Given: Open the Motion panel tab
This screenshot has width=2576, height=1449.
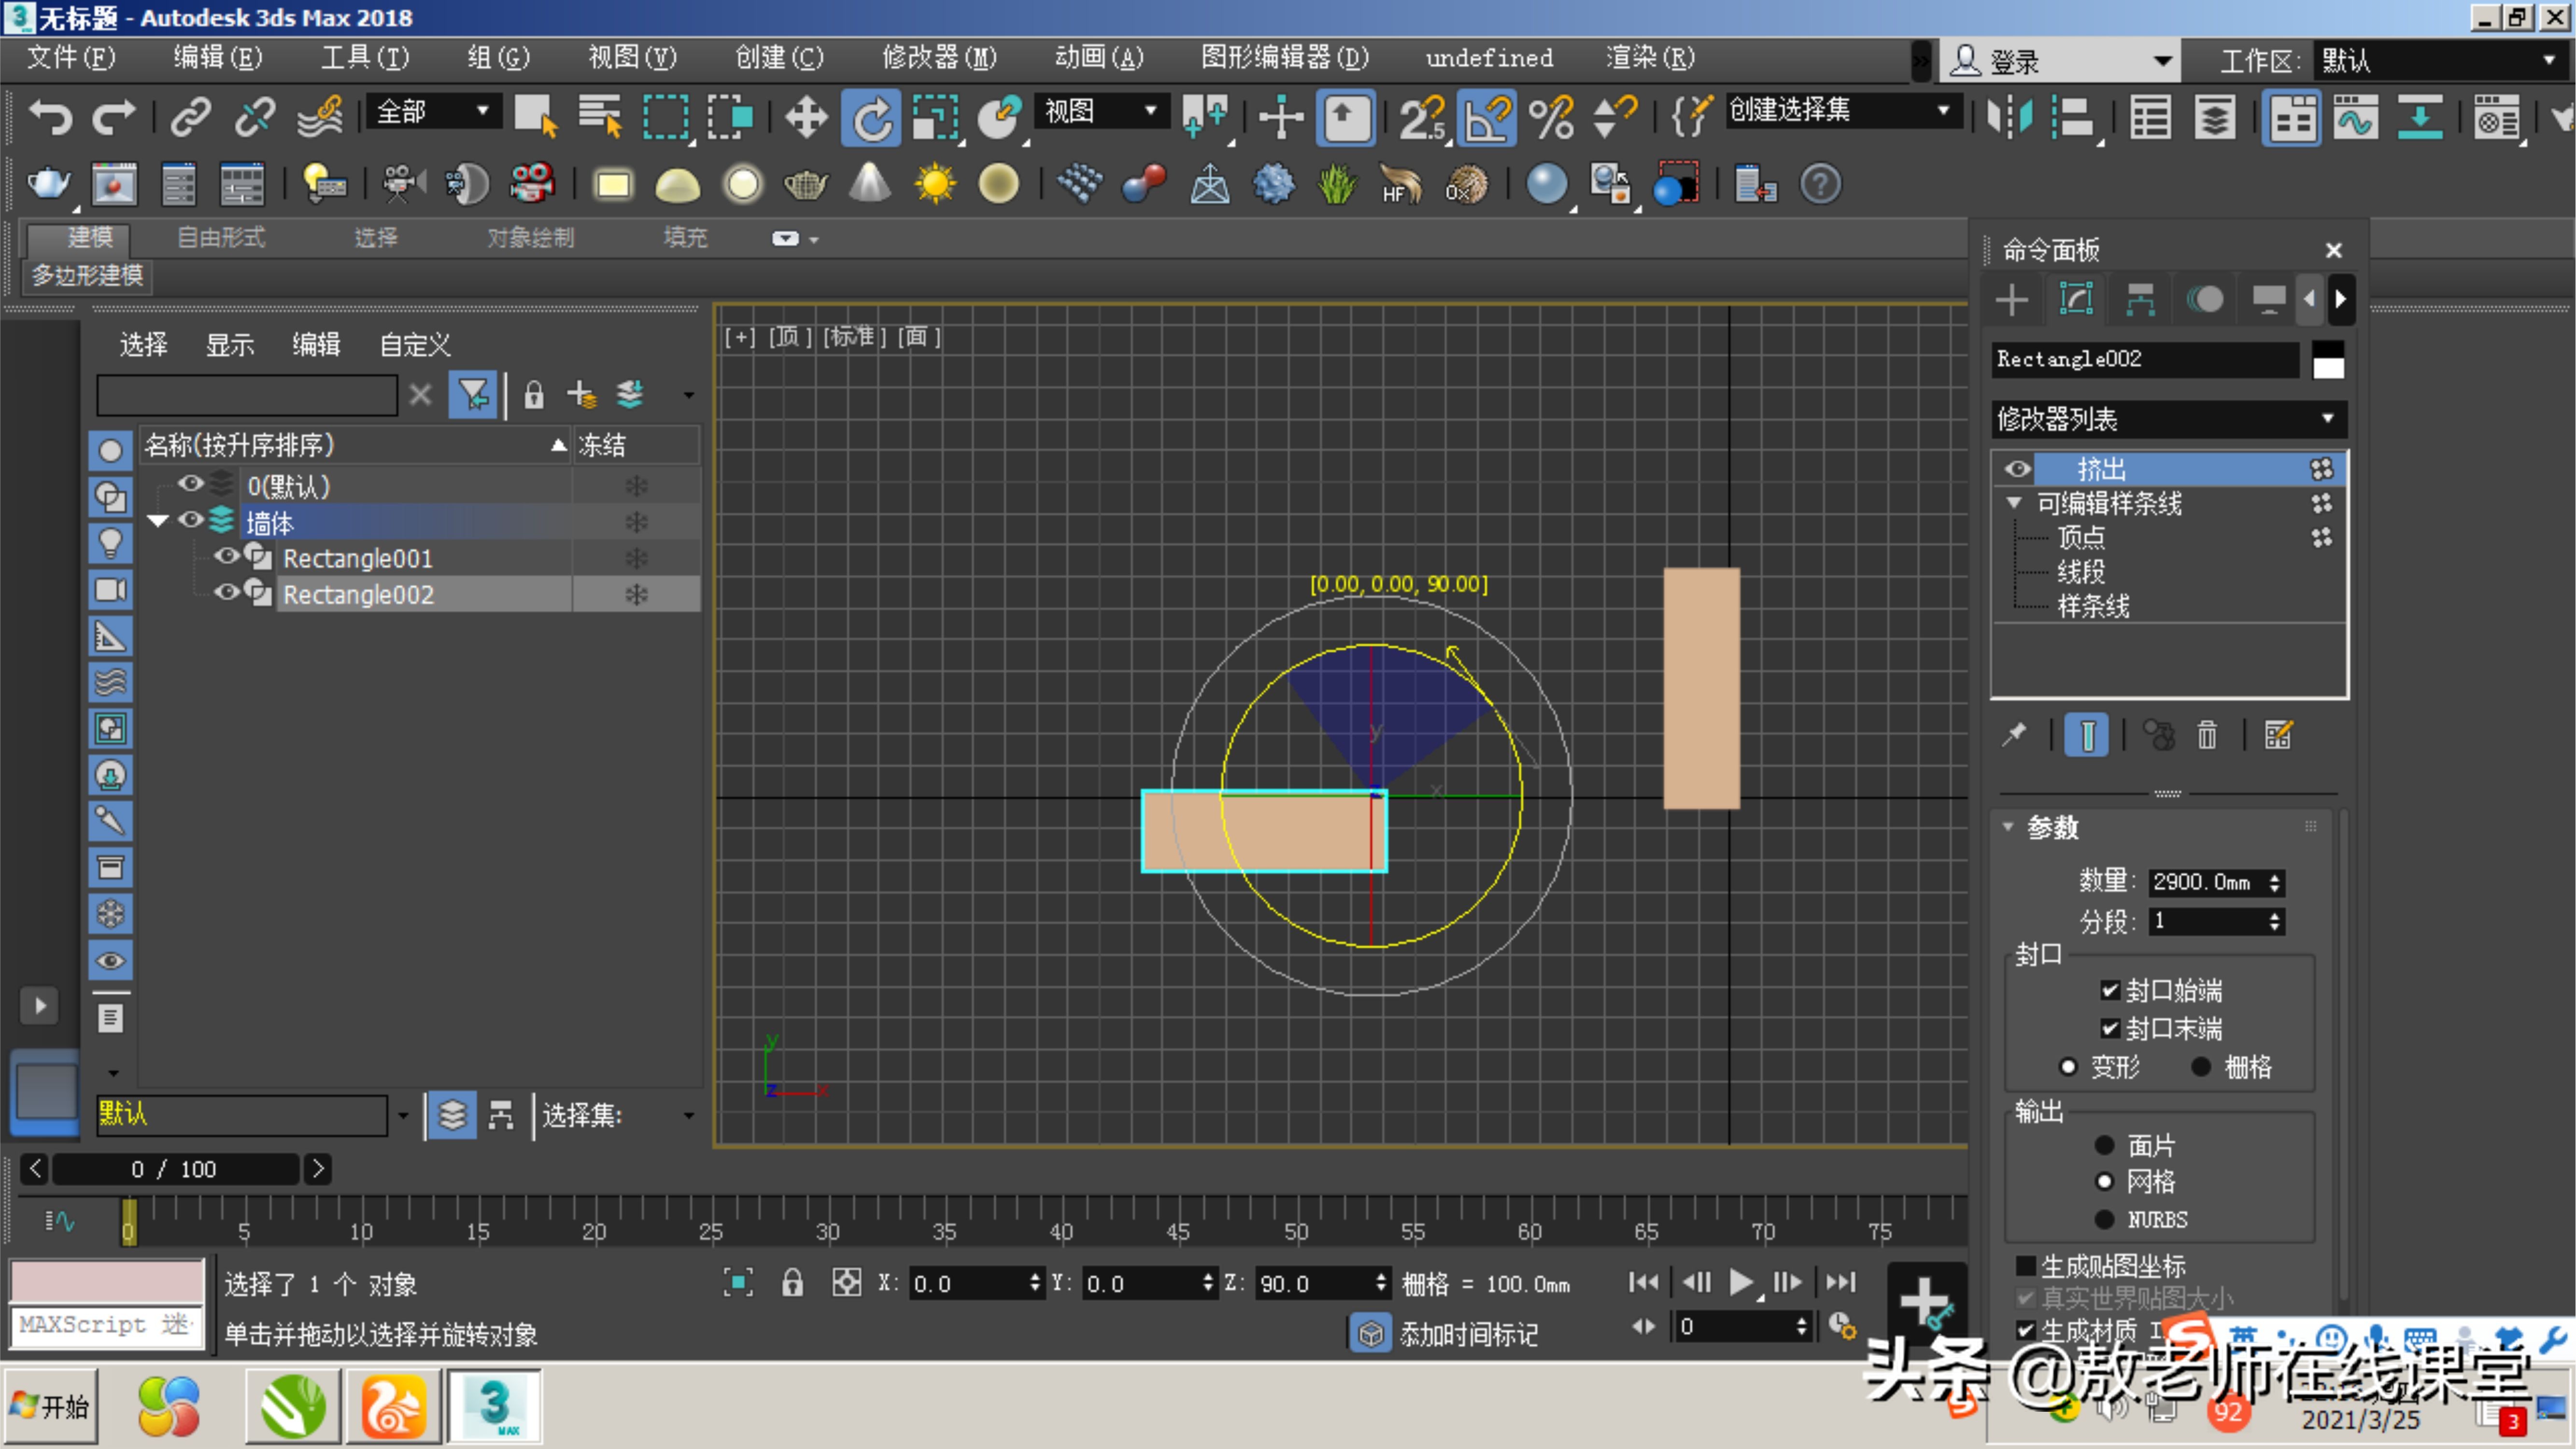Looking at the screenshot, I should [2205, 299].
